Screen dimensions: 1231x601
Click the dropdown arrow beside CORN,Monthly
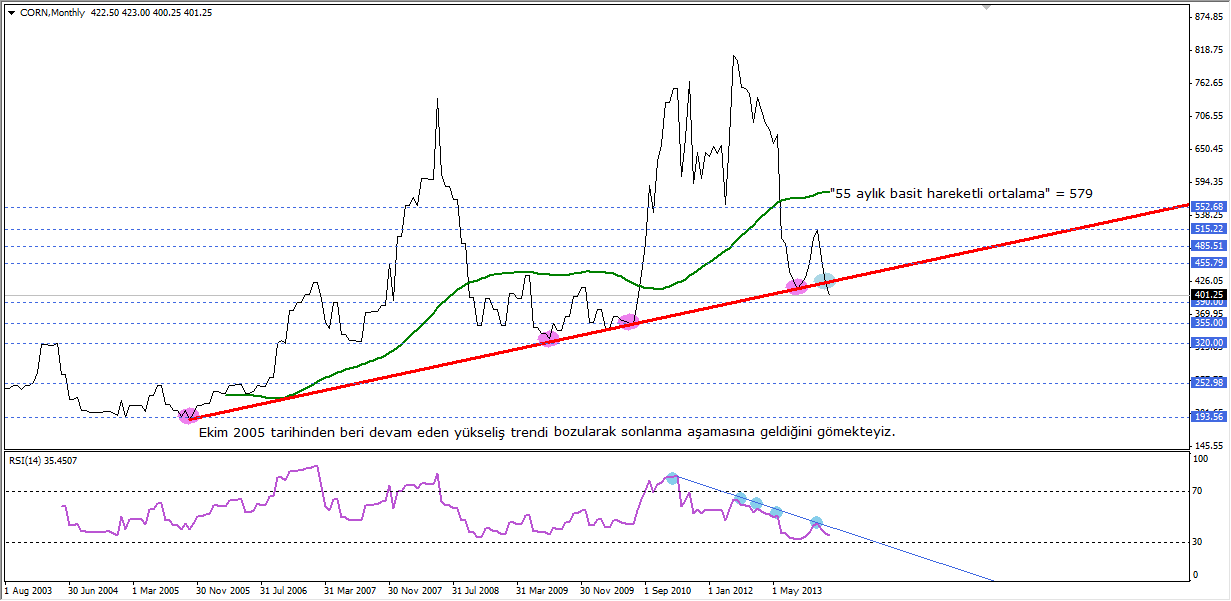click(10, 12)
